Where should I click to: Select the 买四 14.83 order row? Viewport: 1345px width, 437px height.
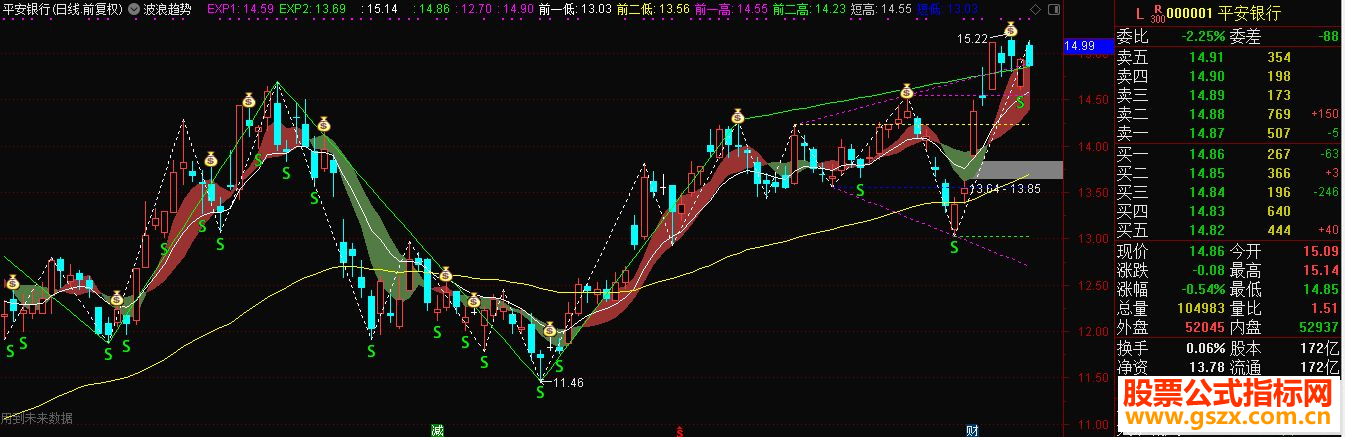click(x=1228, y=210)
